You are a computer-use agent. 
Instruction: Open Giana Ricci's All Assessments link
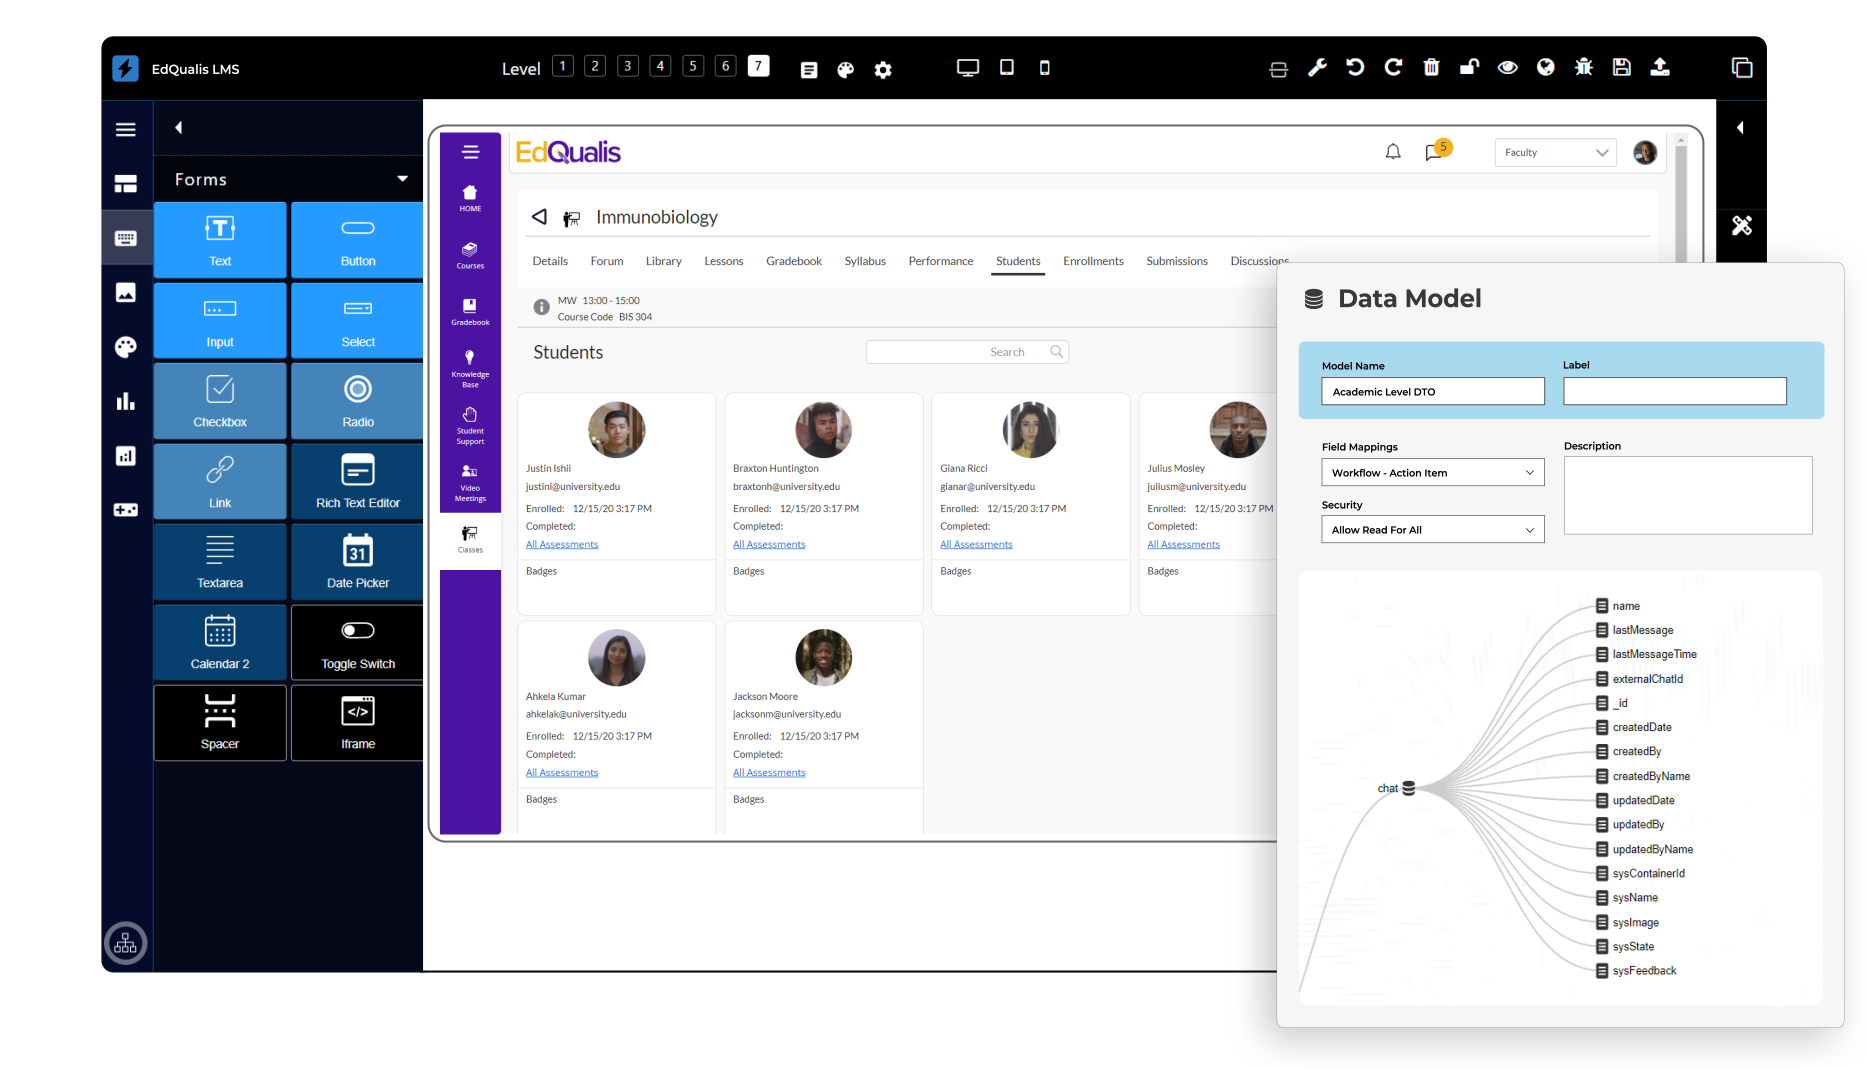tap(976, 544)
